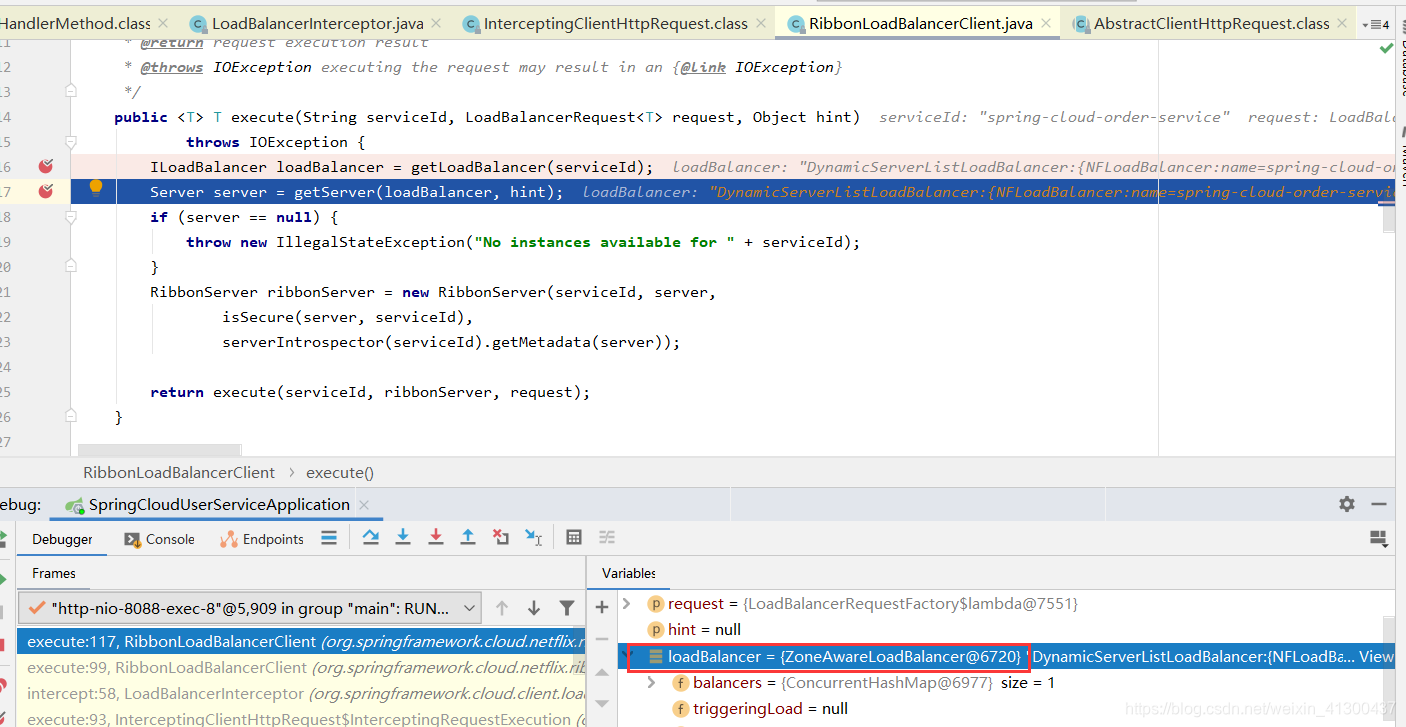The height and width of the screenshot is (727, 1406).
Task: Show the hidden editor tabs list
Action: click(1376, 23)
